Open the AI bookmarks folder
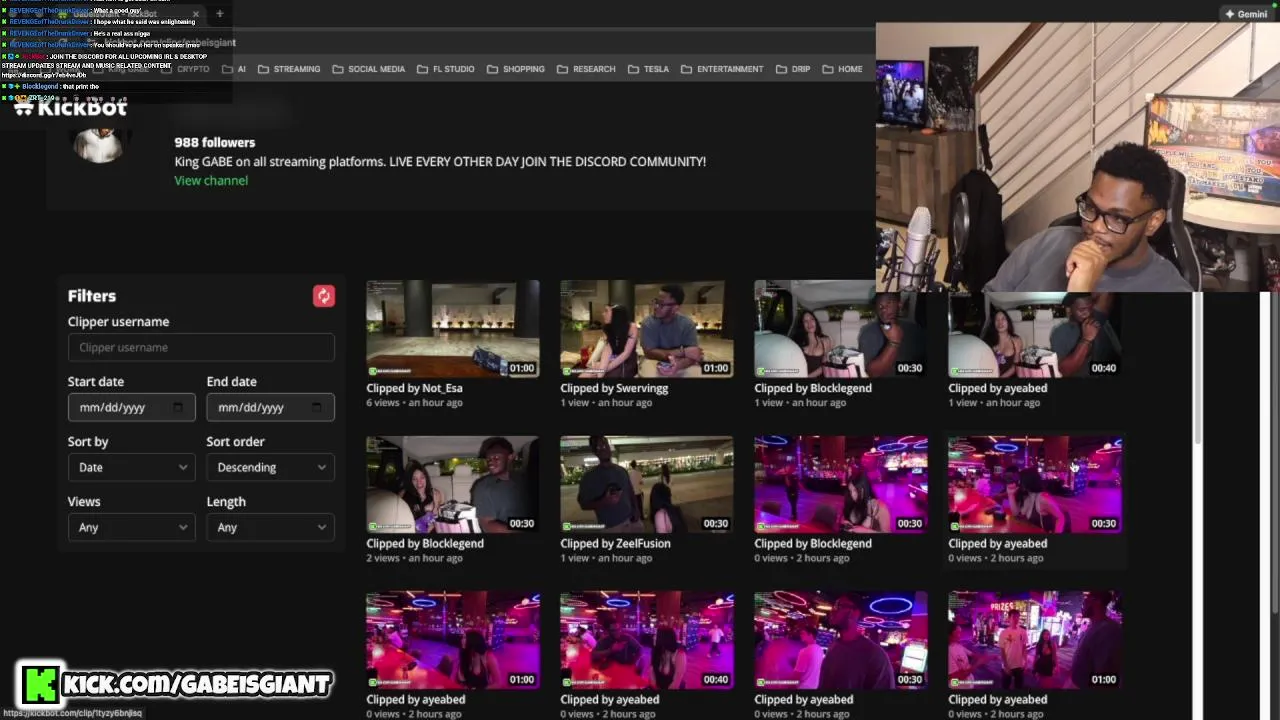Image resolution: width=1280 pixels, height=720 pixels. click(235, 69)
